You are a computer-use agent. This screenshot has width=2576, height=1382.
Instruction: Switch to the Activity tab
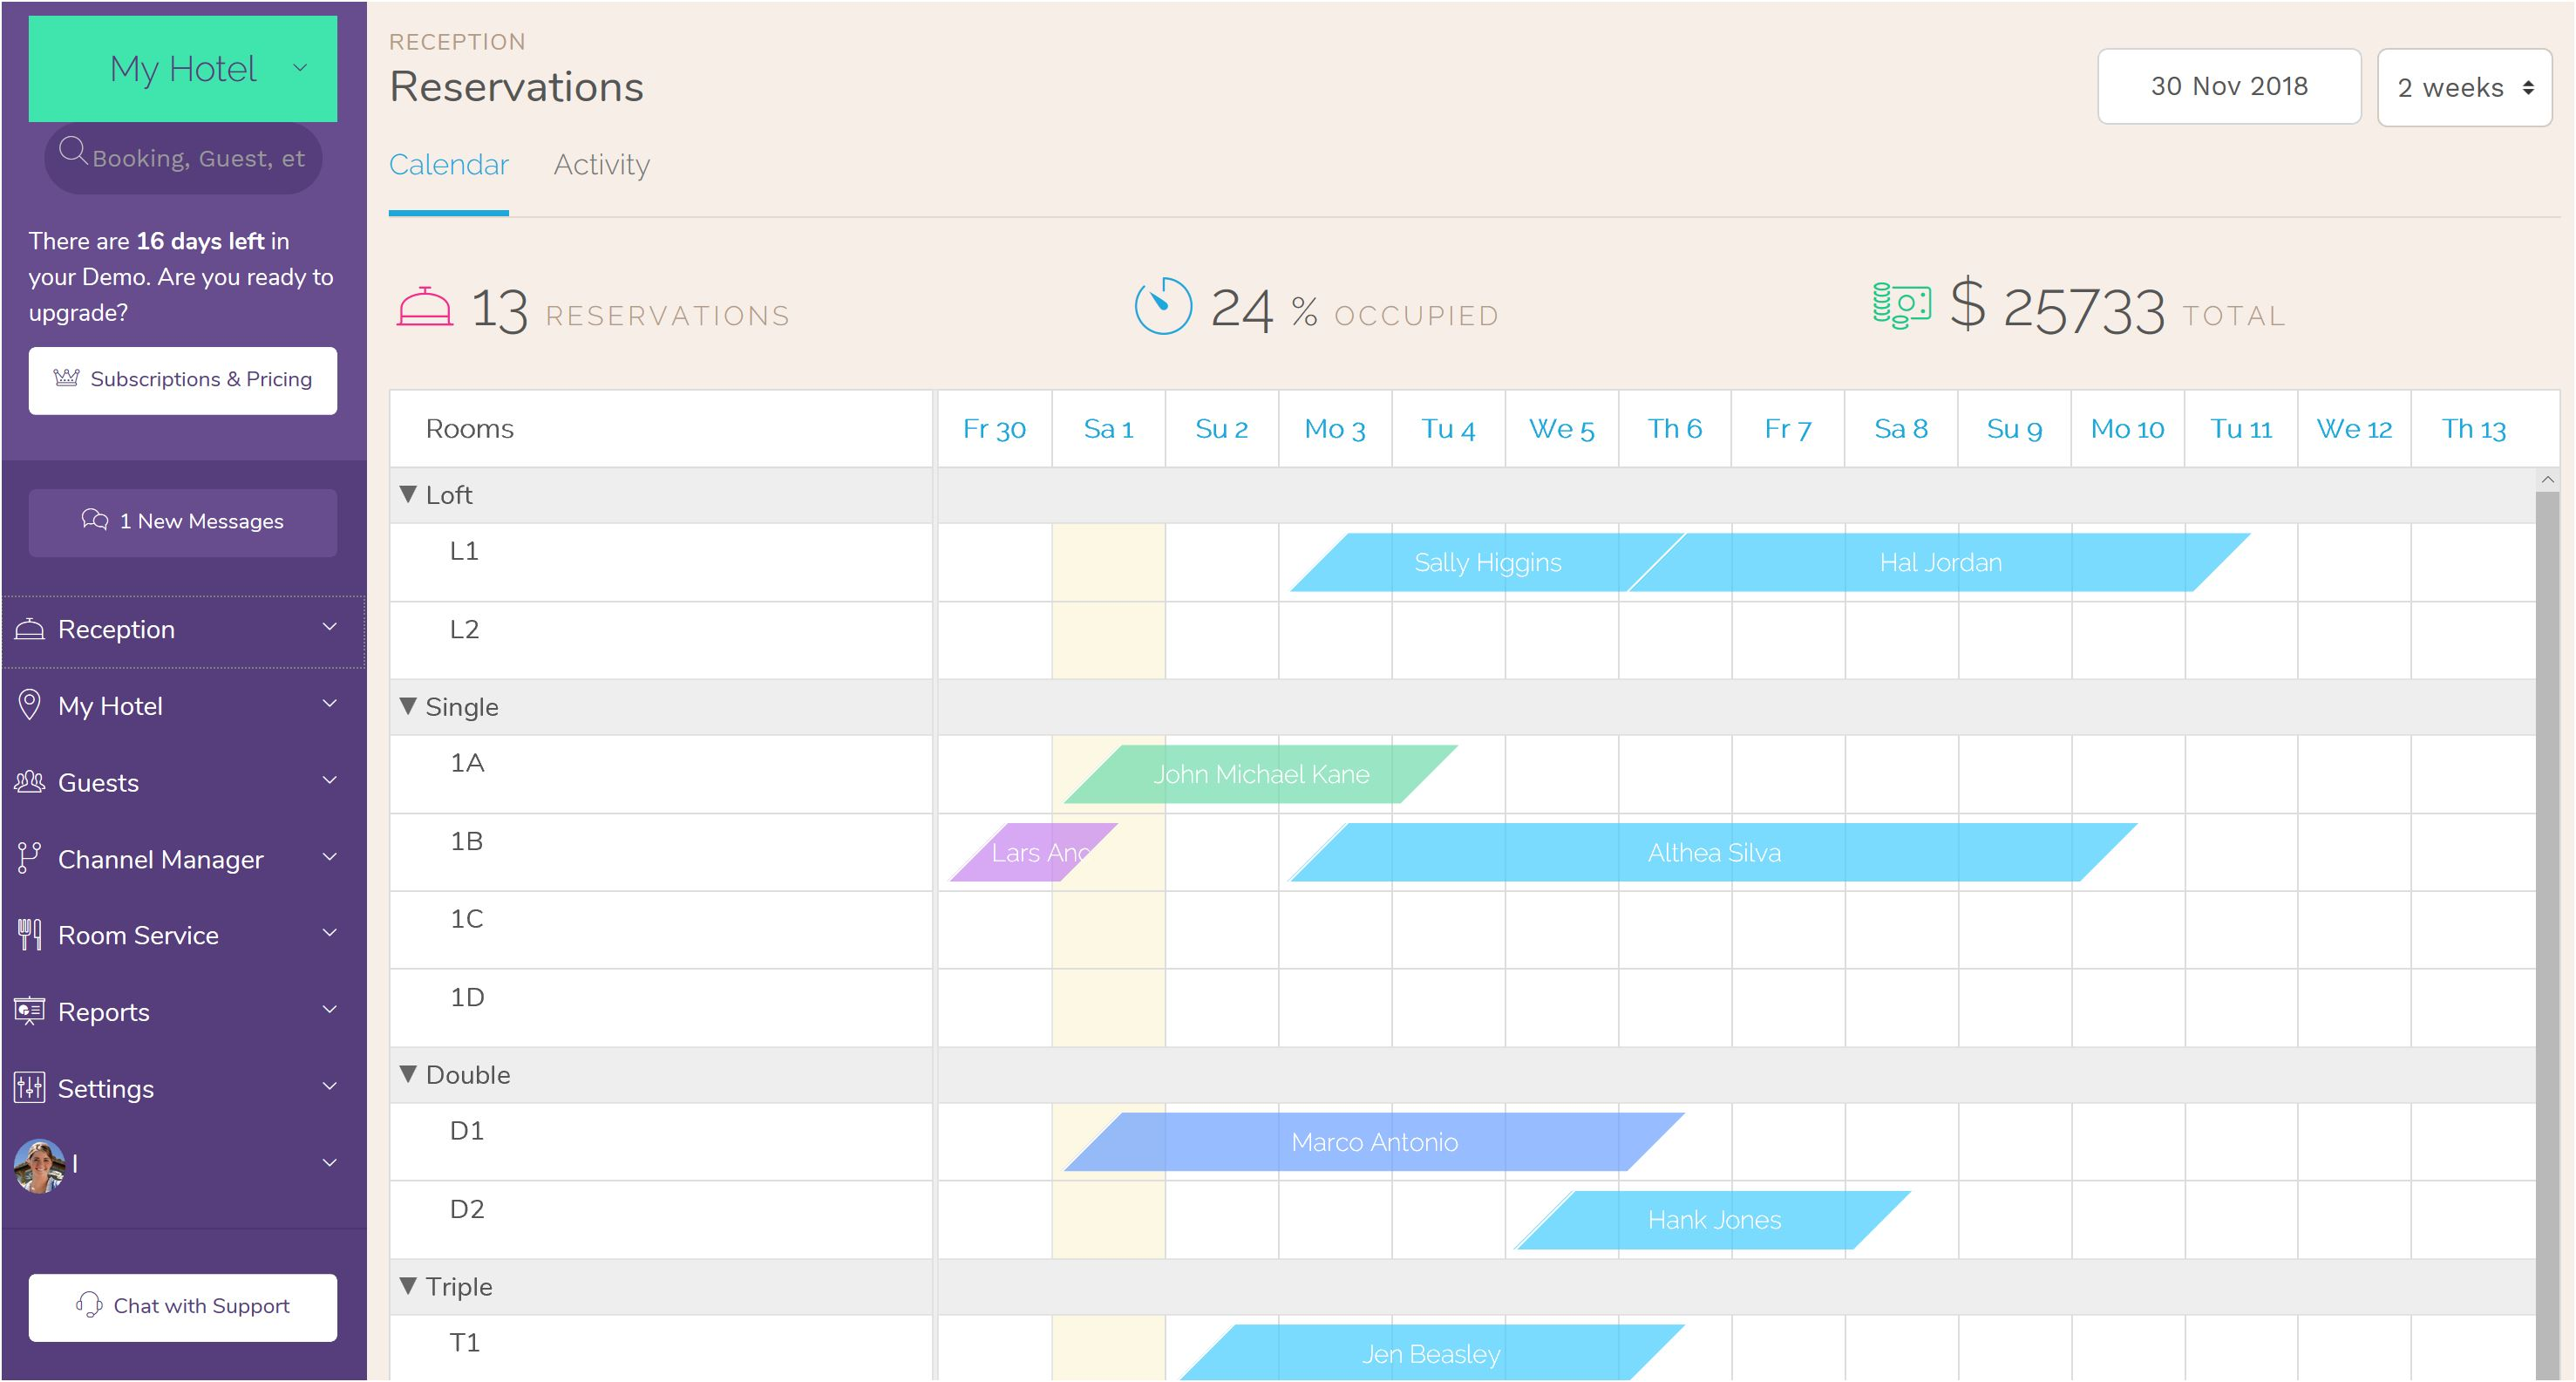coord(602,166)
